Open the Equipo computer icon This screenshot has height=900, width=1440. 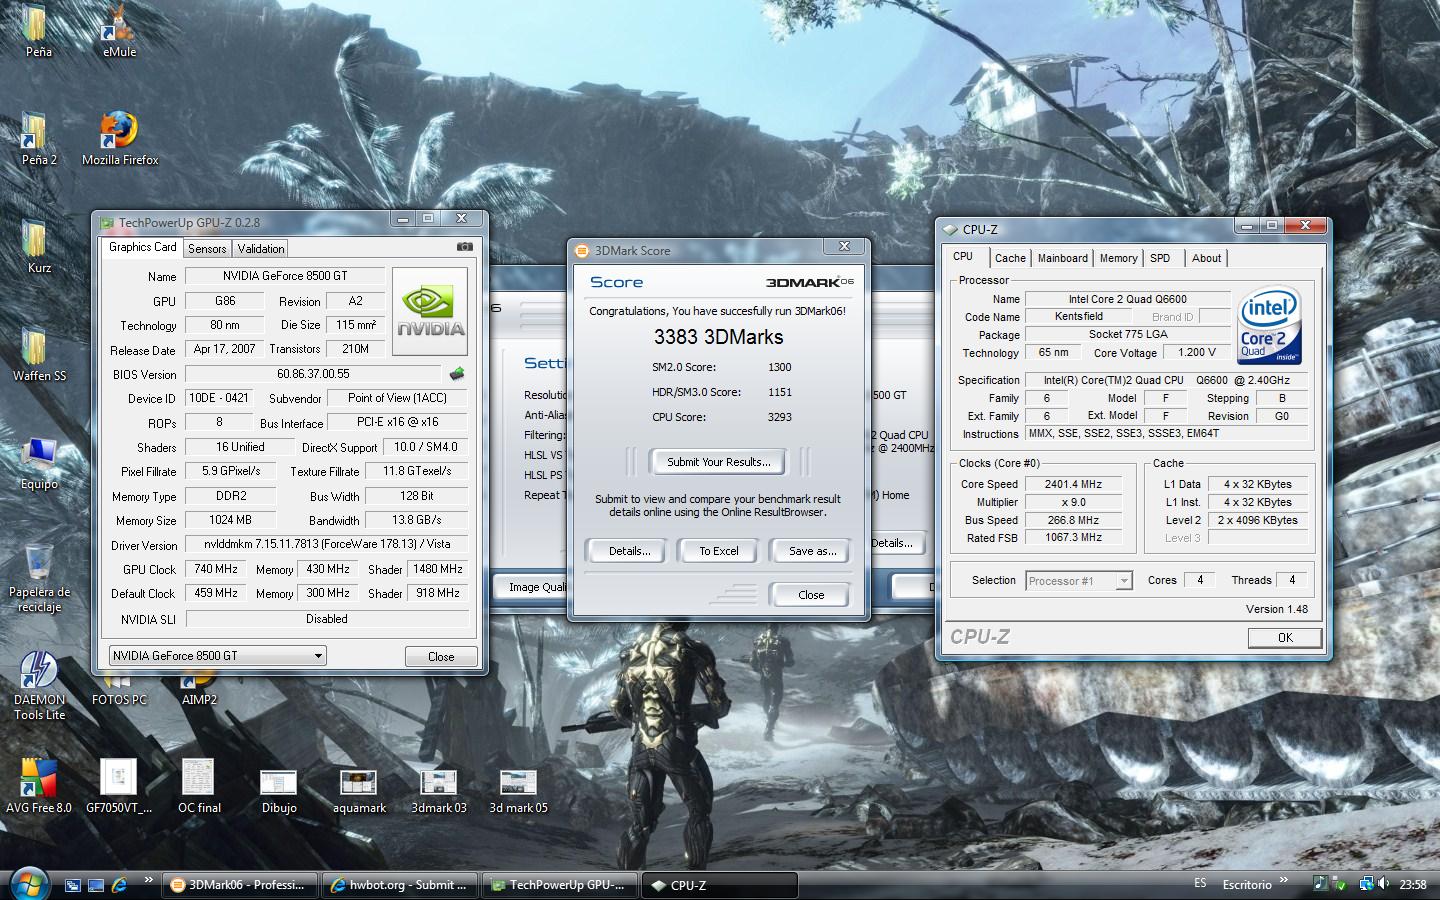(37, 462)
